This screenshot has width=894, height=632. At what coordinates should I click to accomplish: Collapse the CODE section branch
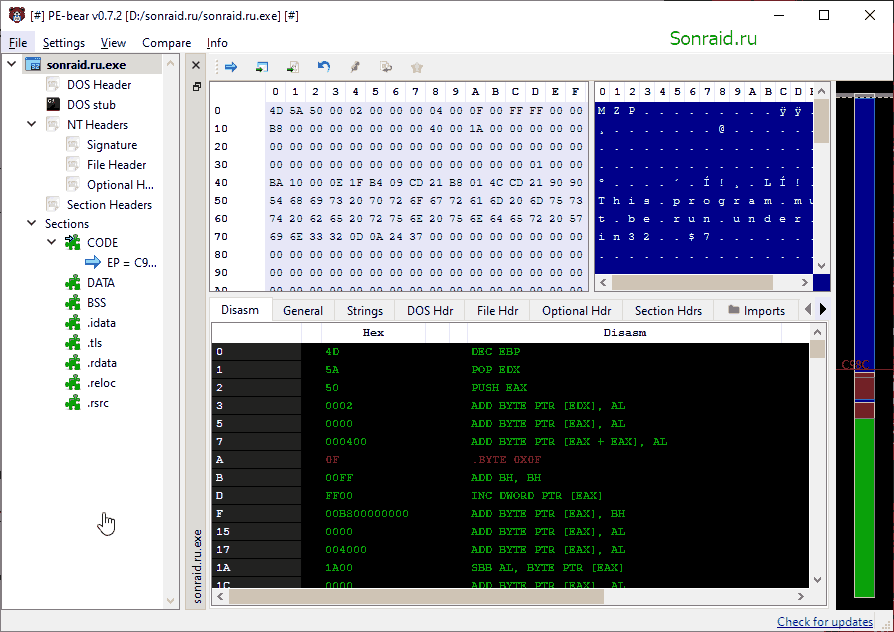tap(52, 242)
